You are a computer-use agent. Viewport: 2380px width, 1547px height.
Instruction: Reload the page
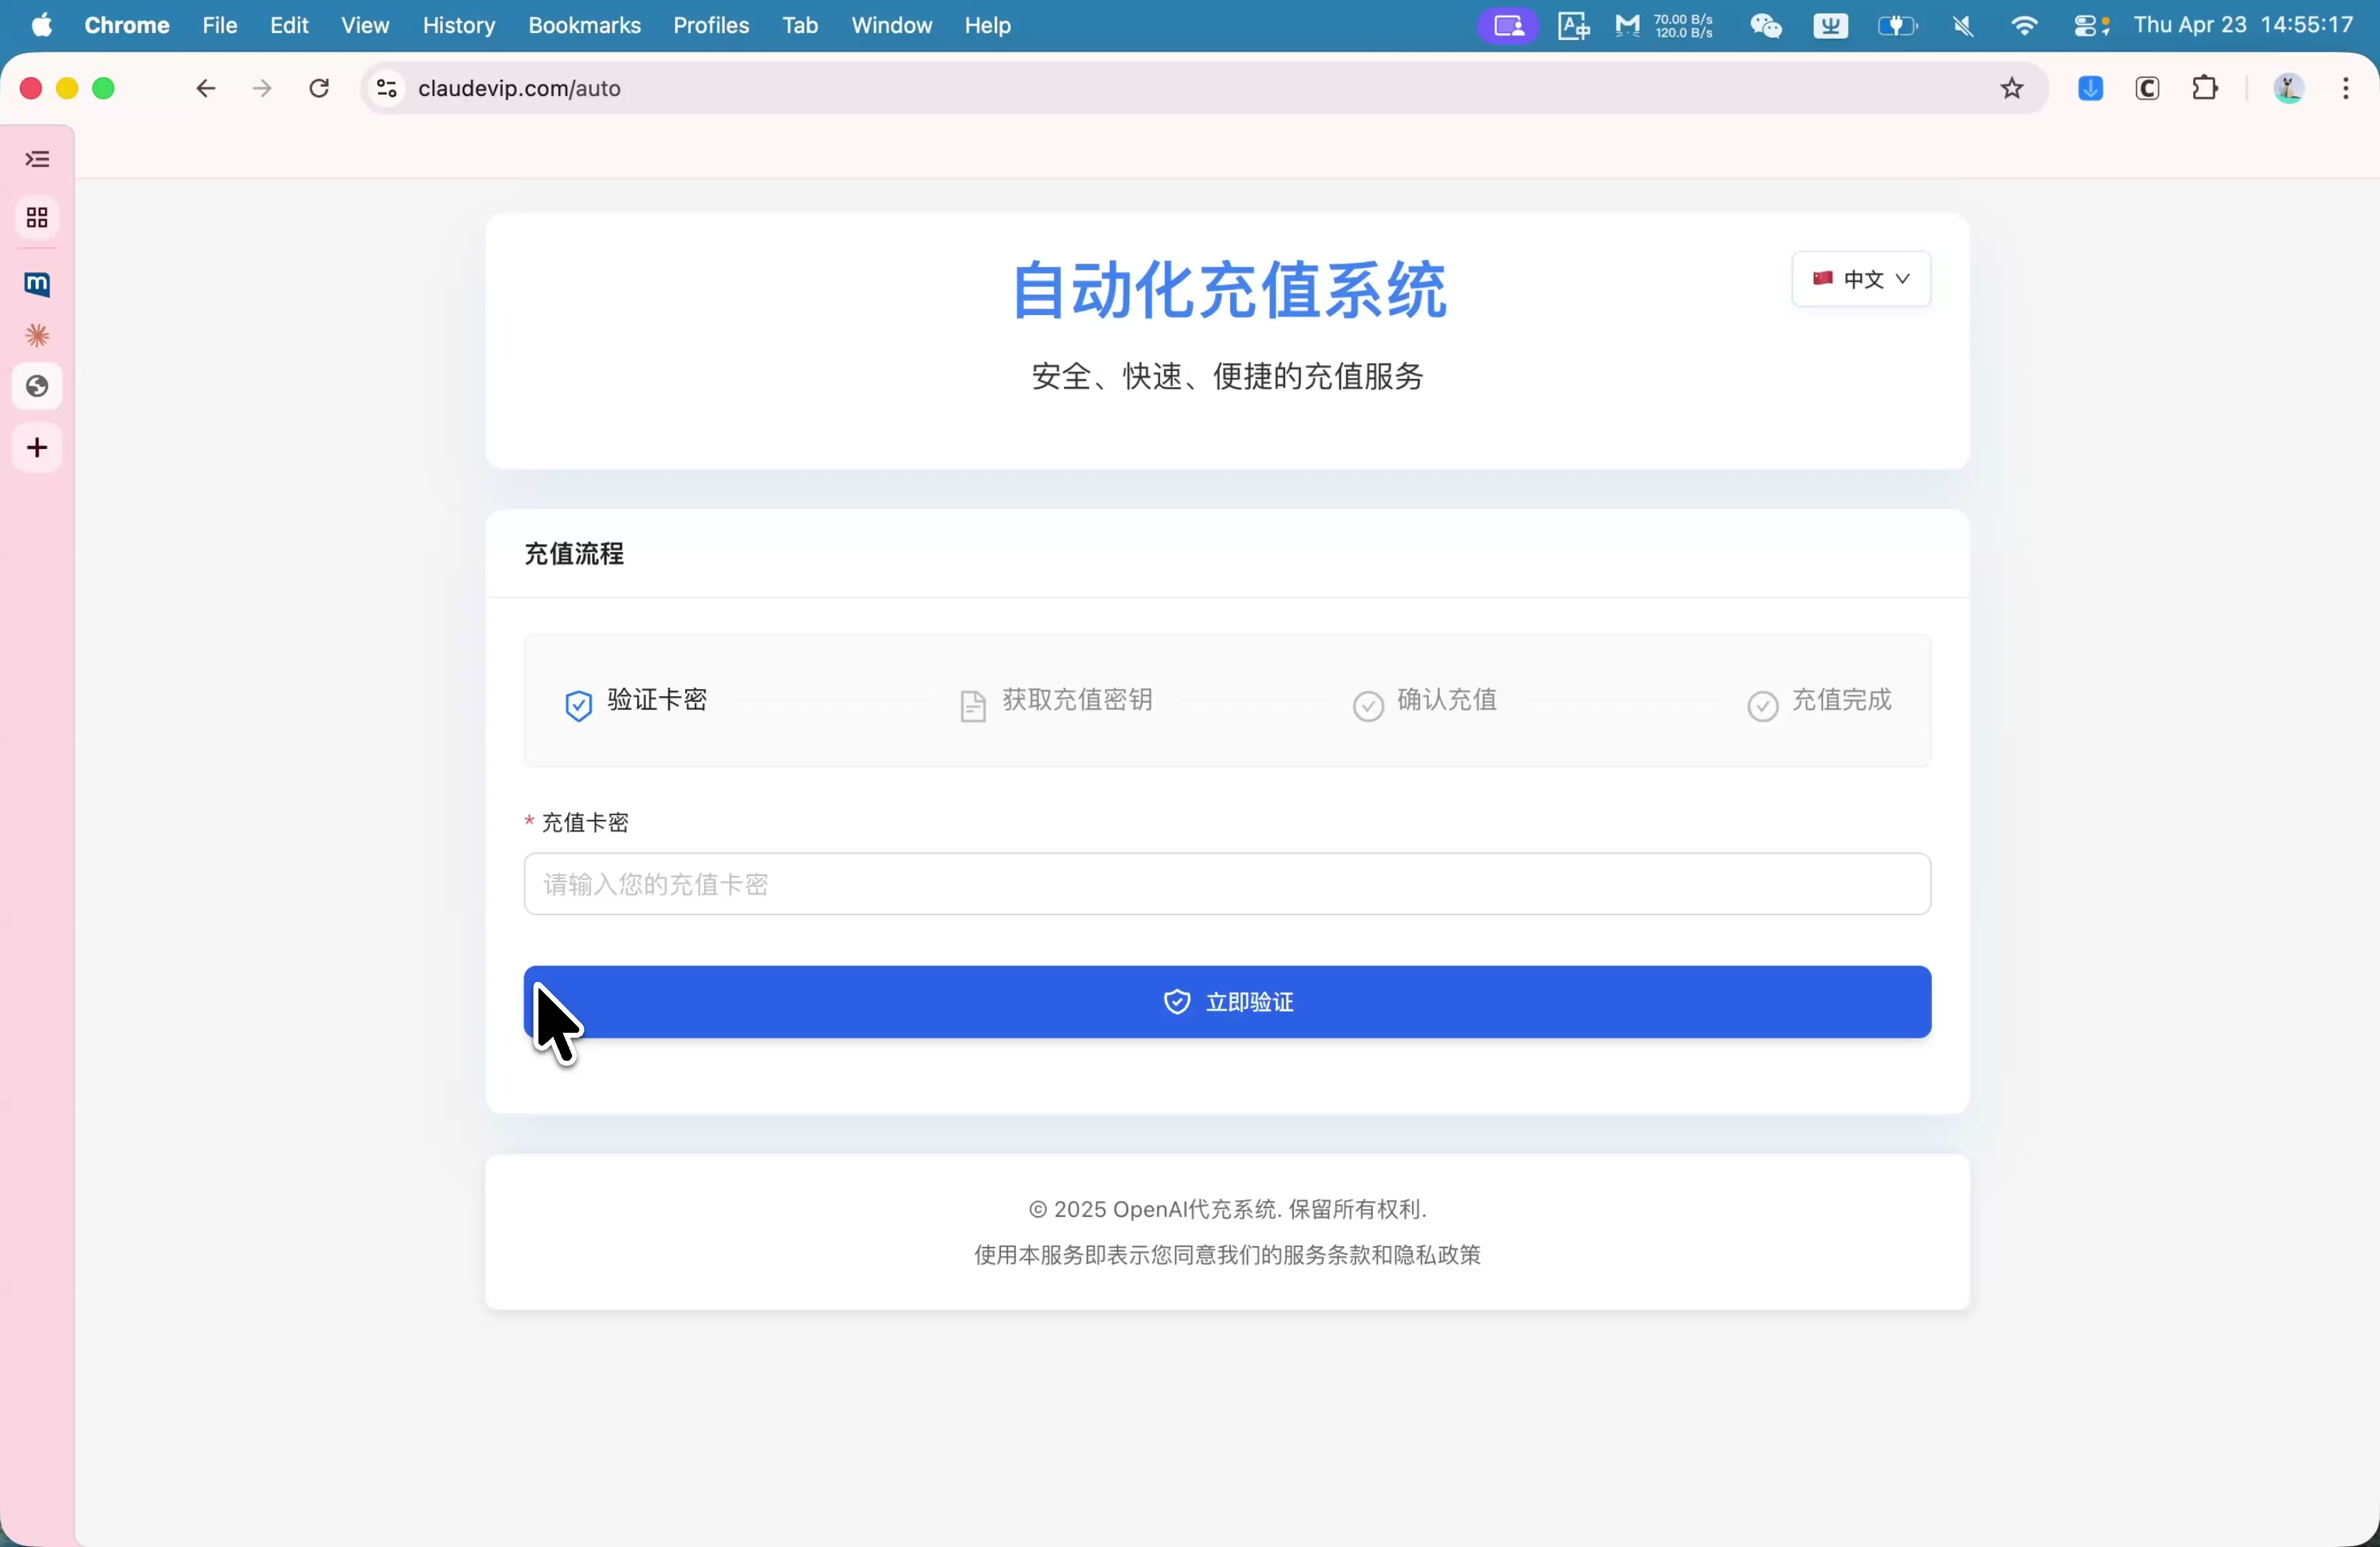[x=319, y=89]
